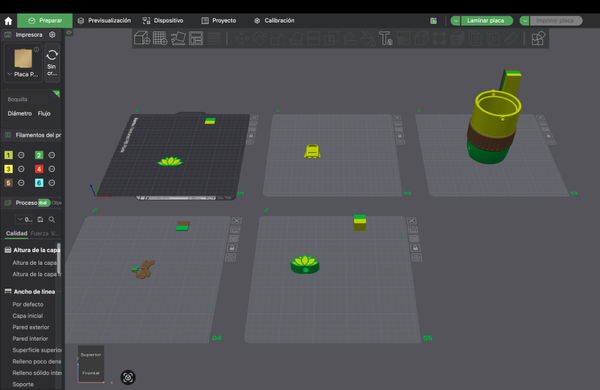The image size is (600, 390).
Task: Click plate 05 remove X icon
Action: pyautogui.click(x=411, y=221)
